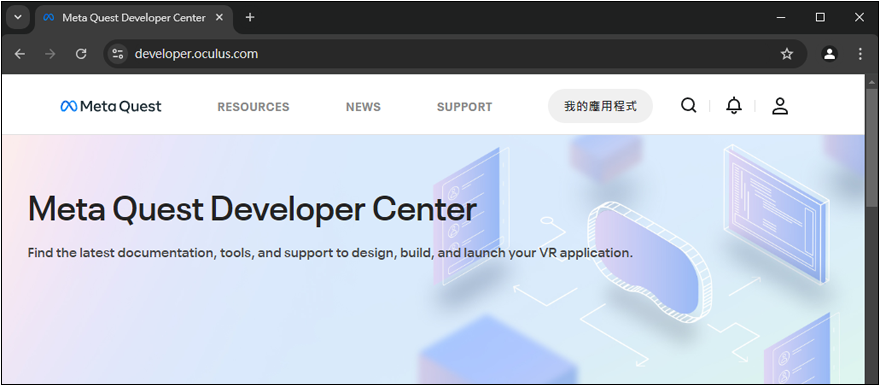
Task: Open Chrome three-dot menu
Action: 860,54
